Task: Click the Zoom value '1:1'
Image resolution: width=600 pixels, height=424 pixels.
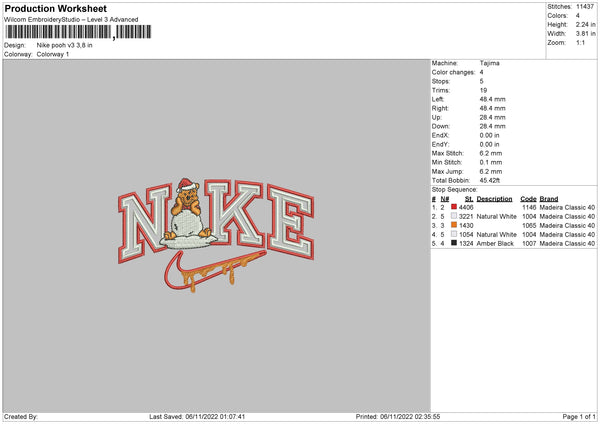Action: pos(580,43)
